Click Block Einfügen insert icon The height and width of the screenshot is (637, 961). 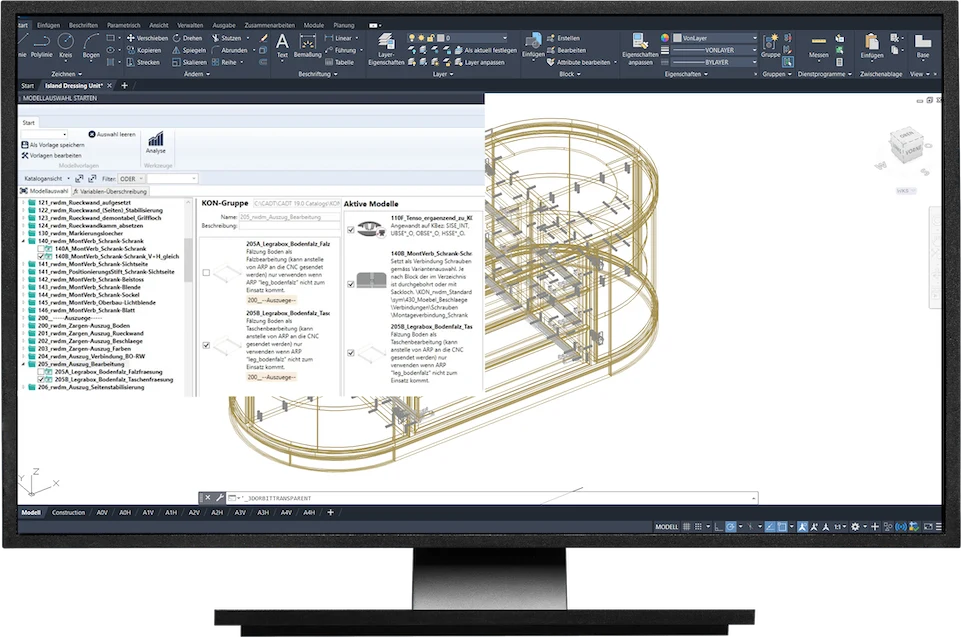533,46
